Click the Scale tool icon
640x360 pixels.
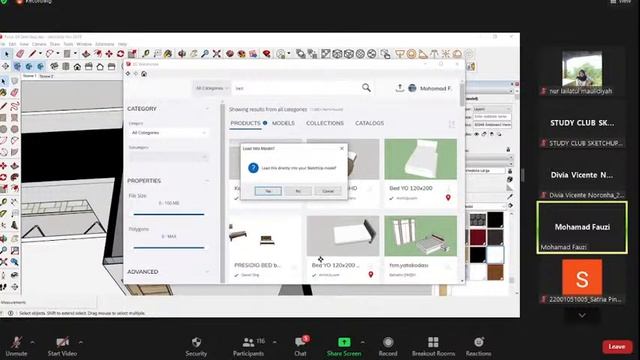[132, 54]
